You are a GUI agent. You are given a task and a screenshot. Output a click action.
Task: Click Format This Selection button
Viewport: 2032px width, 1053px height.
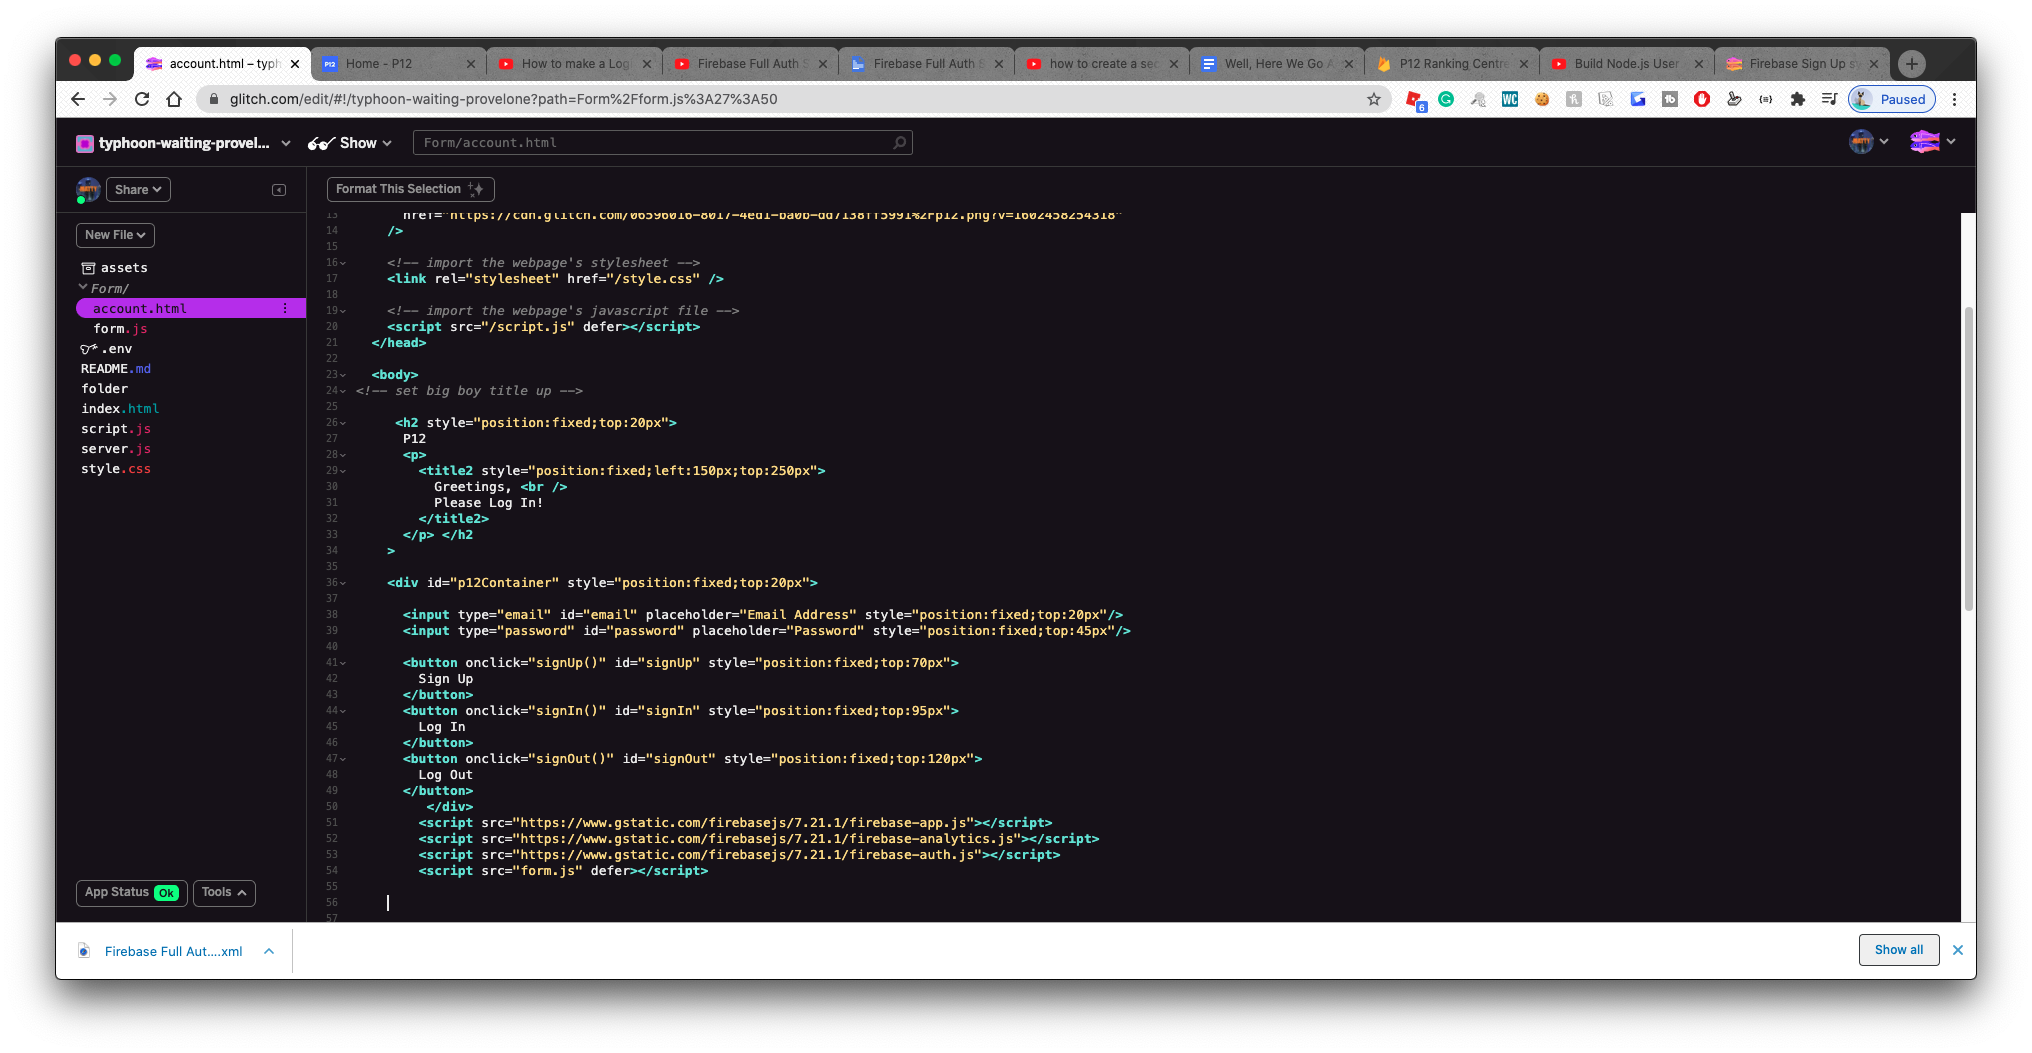coord(410,189)
